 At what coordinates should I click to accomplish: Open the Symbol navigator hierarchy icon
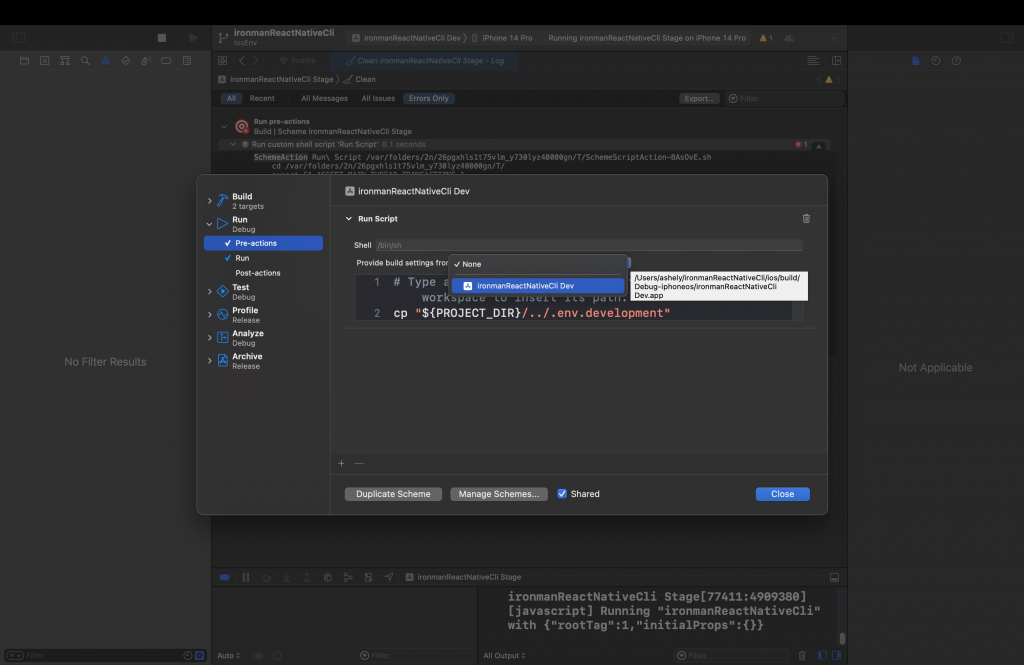click(65, 61)
